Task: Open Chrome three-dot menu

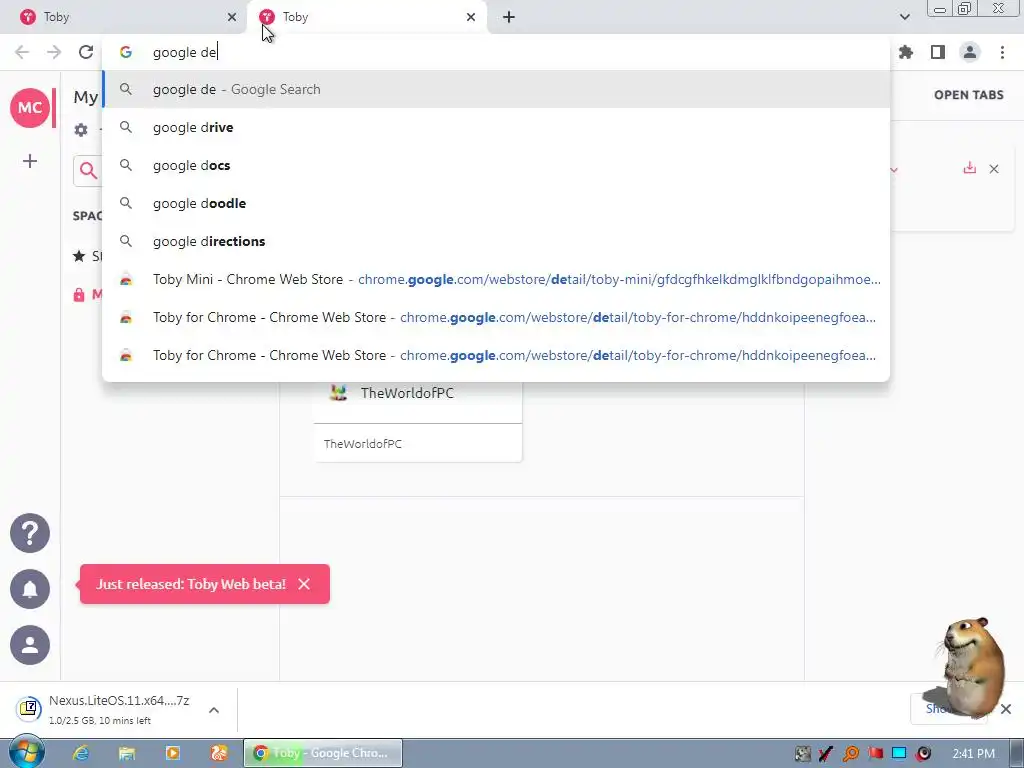Action: click(x=1002, y=52)
